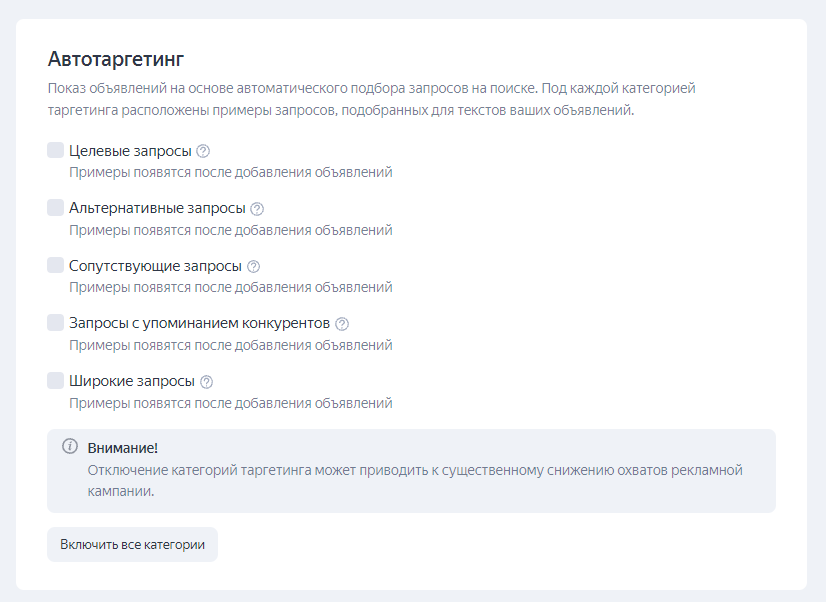The height and width of the screenshot is (602, 826).
Task: Tick the Альтернативные запросы checkbox
Action: [56, 208]
